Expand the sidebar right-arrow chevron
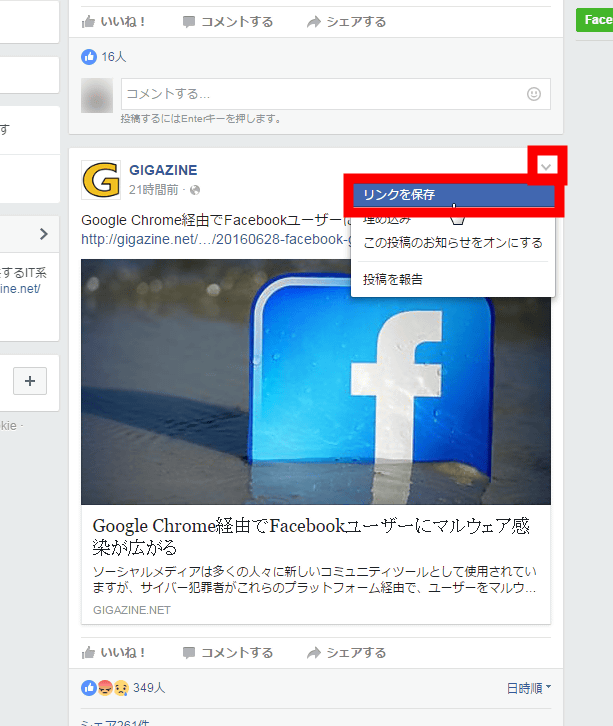Screen dimensions: 613x726 point(44,234)
